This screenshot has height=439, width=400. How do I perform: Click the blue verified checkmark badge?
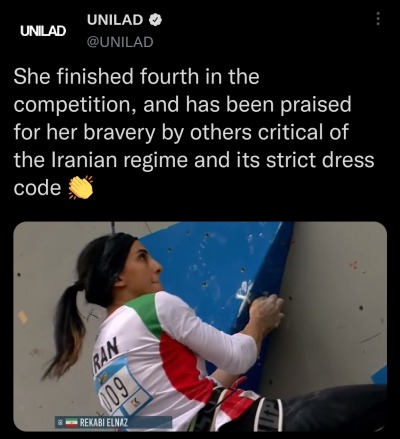155,20
